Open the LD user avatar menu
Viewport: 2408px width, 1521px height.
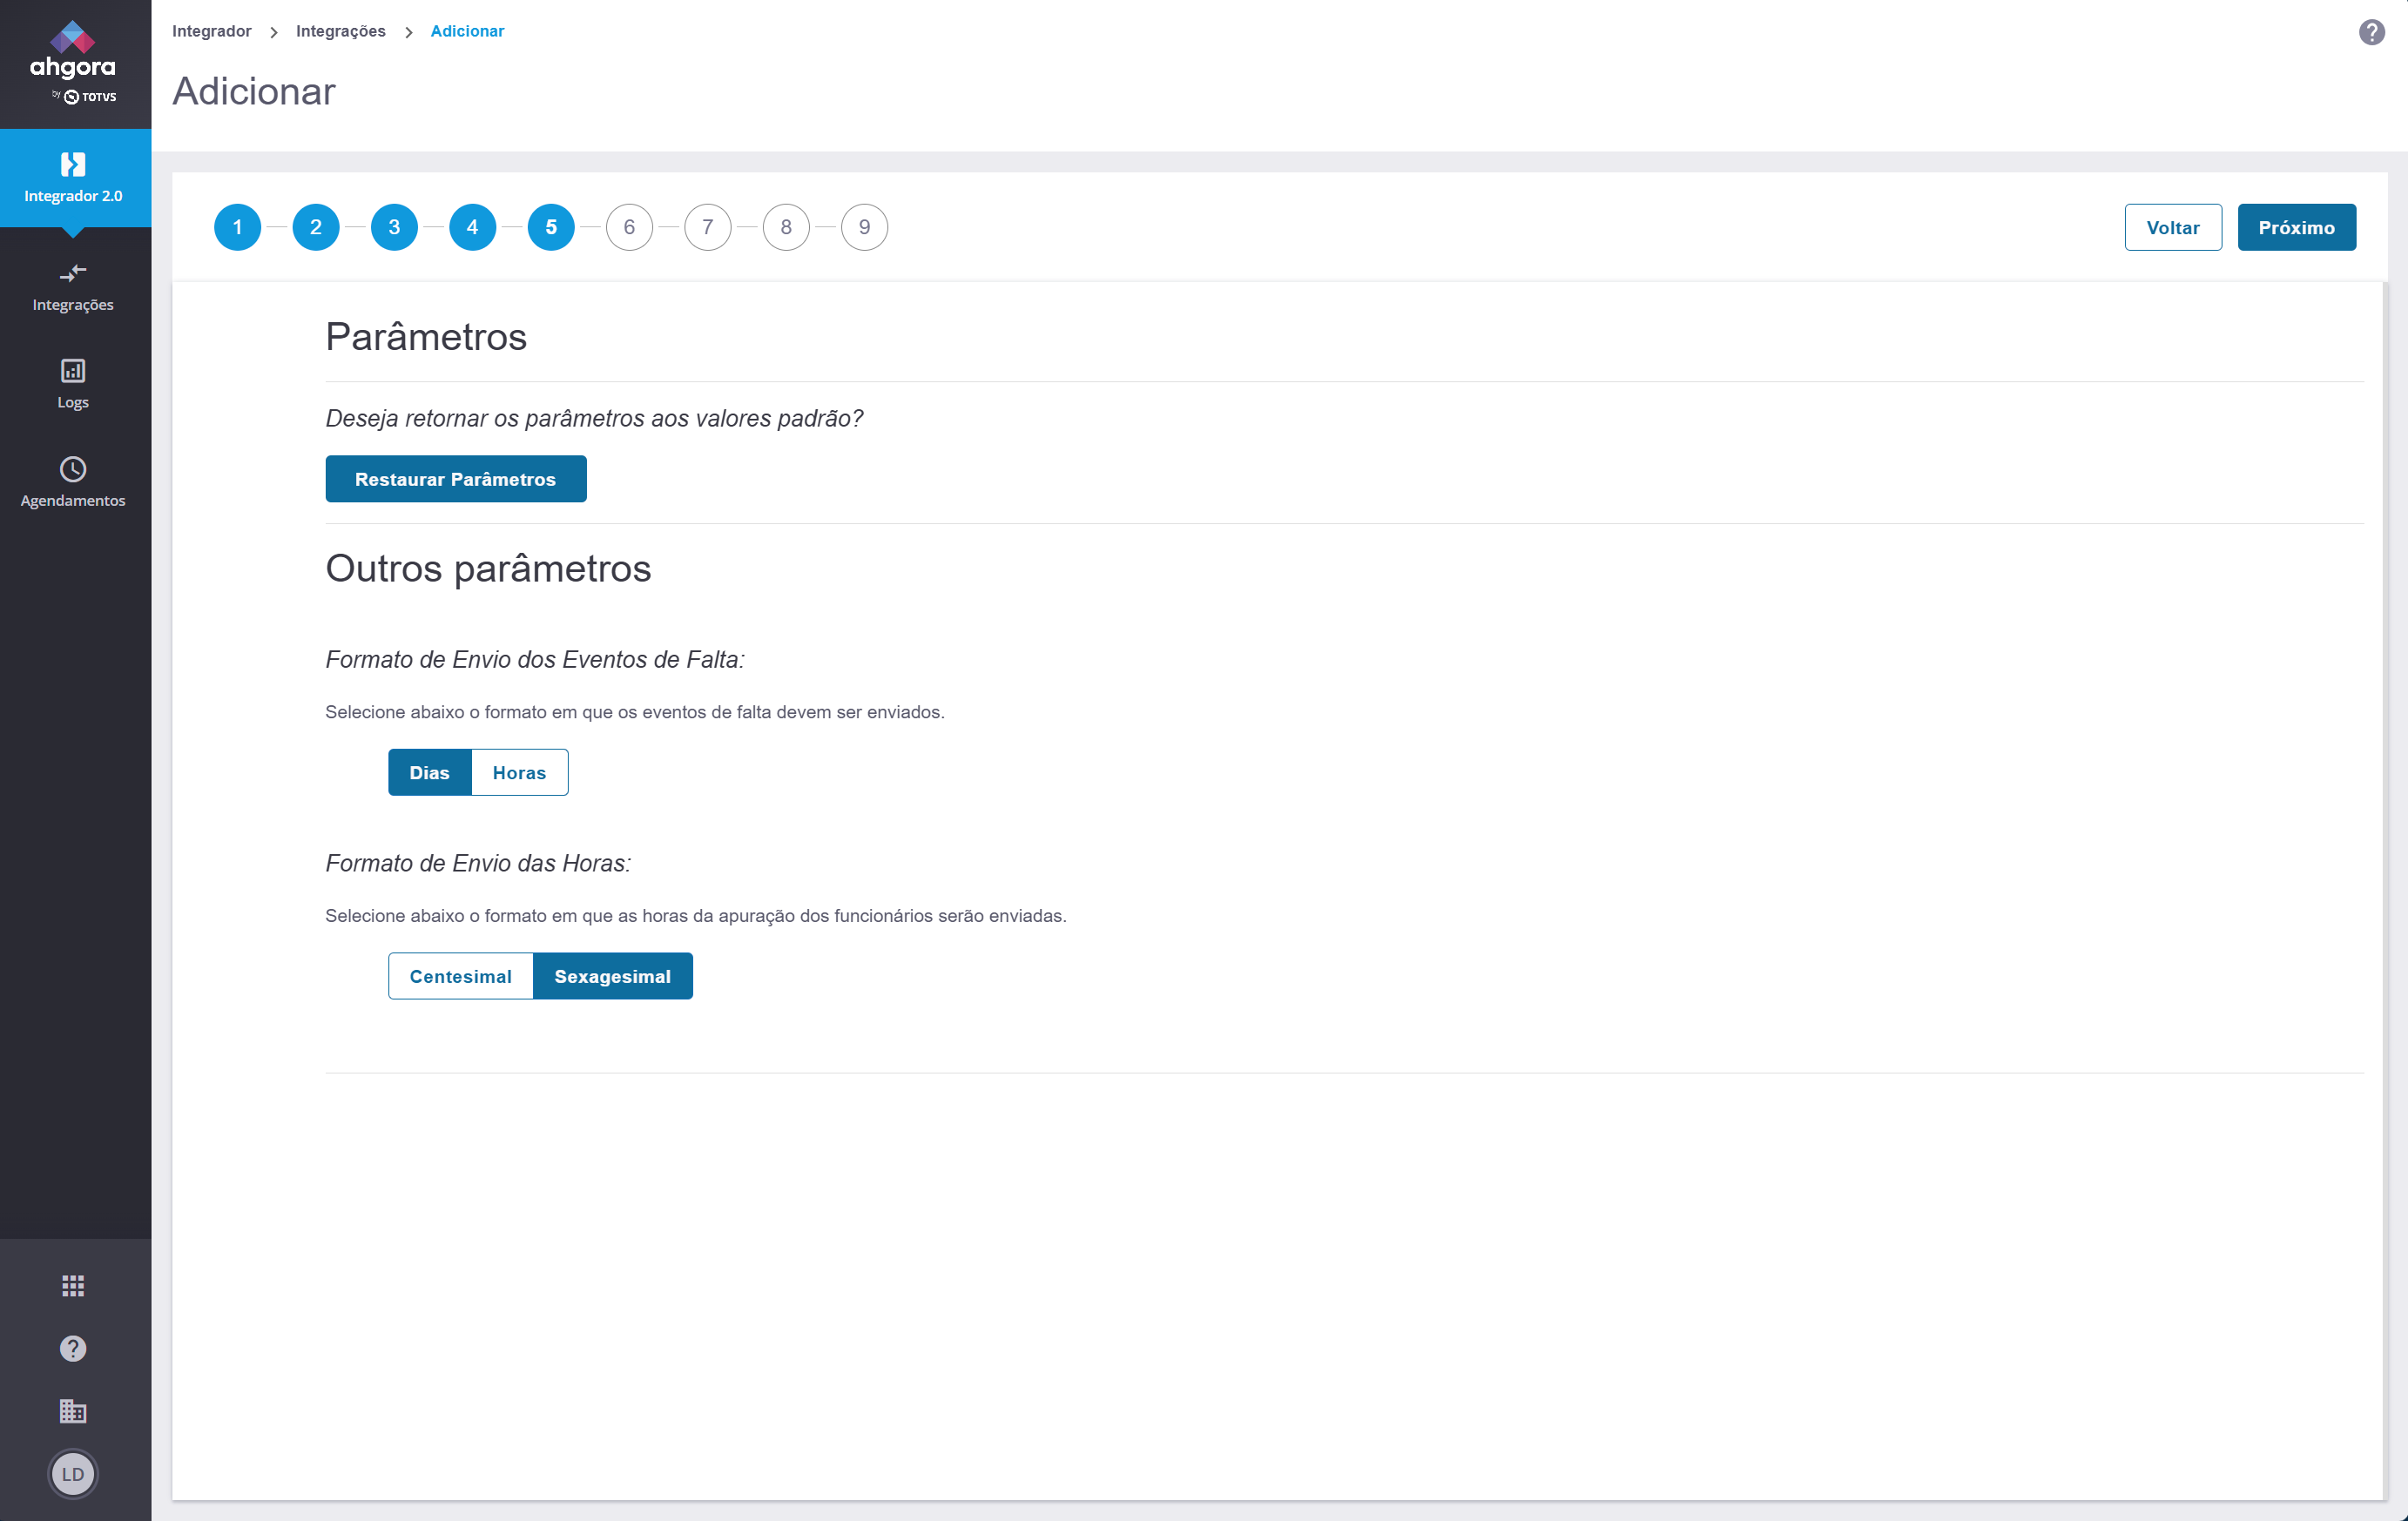tap(73, 1473)
